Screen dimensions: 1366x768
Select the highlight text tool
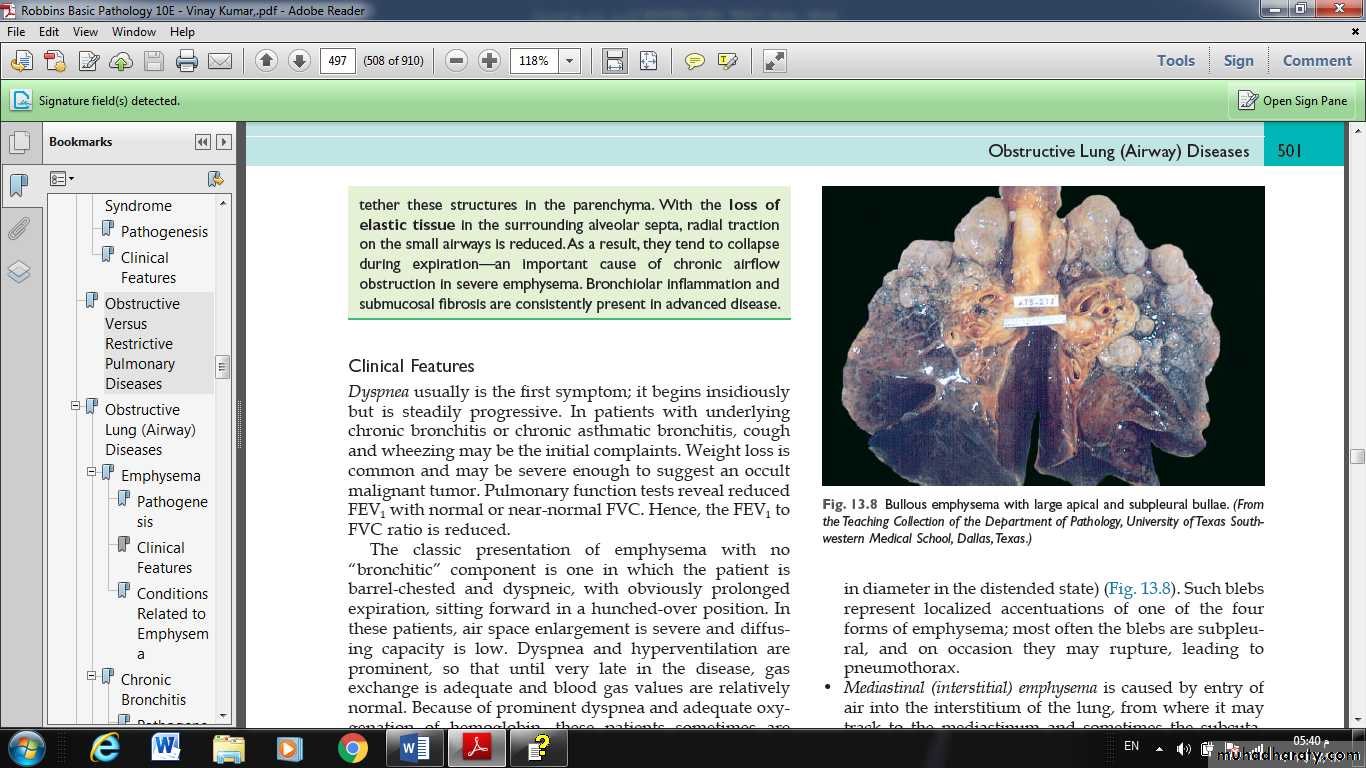click(x=728, y=61)
